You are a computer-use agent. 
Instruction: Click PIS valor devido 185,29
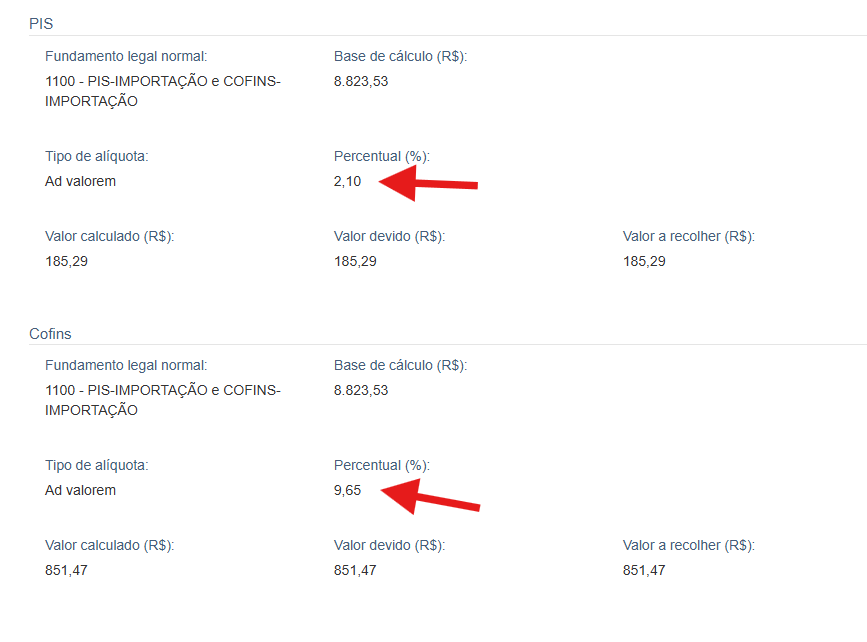tap(355, 262)
